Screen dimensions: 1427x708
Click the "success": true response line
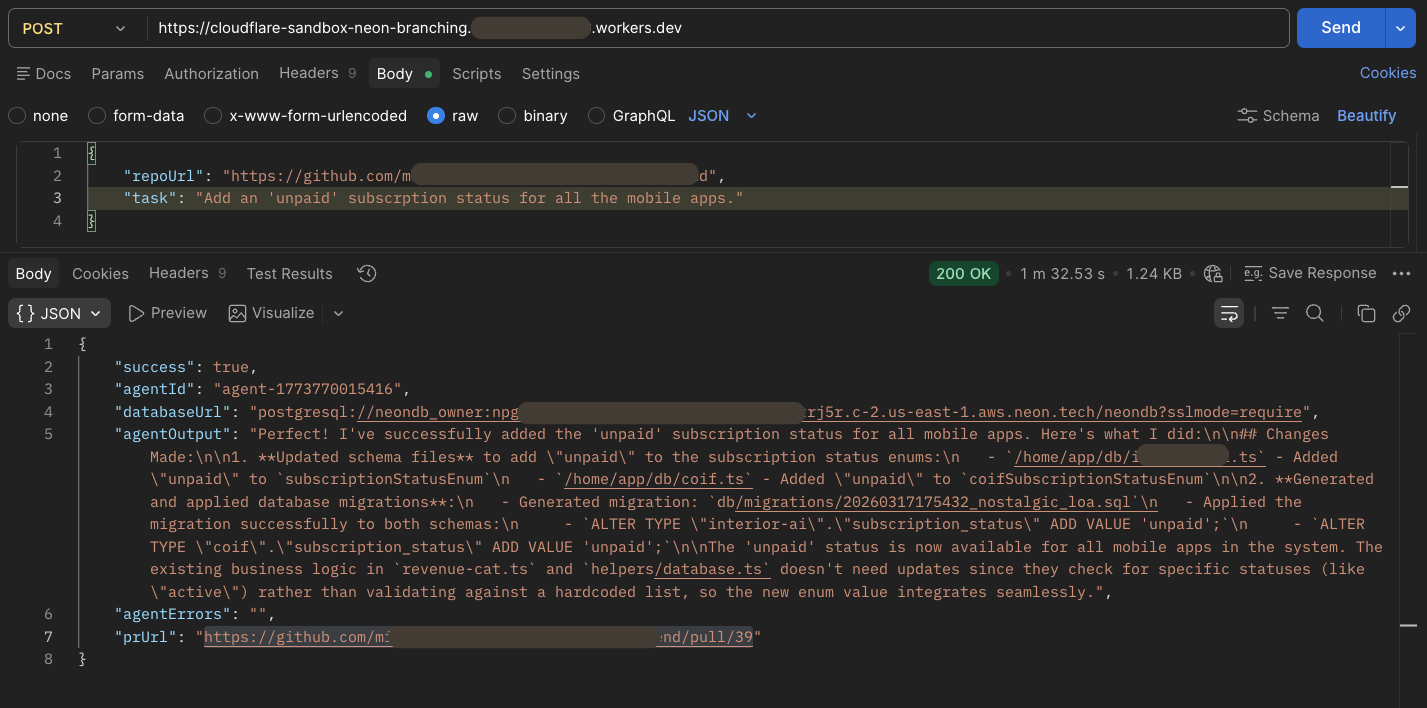click(x=186, y=367)
